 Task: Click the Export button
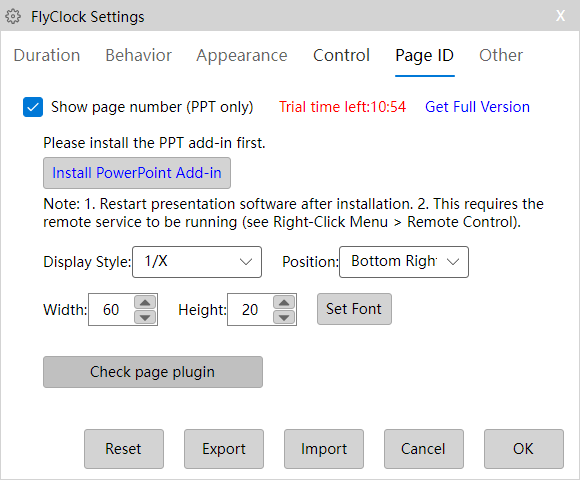[x=224, y=449]
